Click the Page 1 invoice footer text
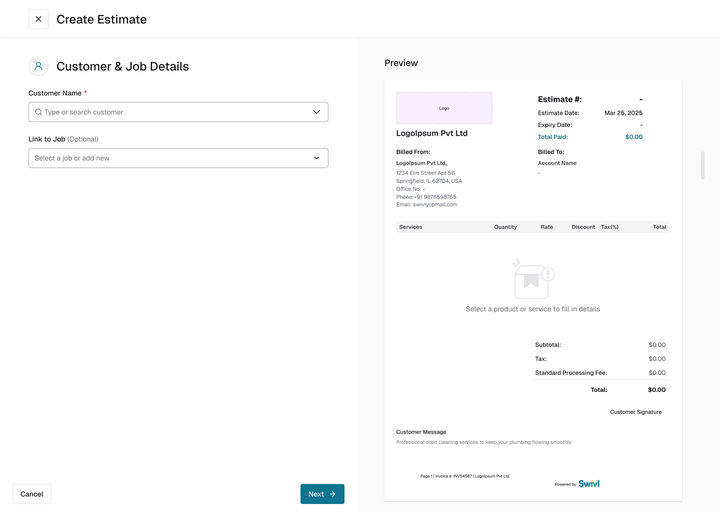720x512 pixels. coord(465,476)
